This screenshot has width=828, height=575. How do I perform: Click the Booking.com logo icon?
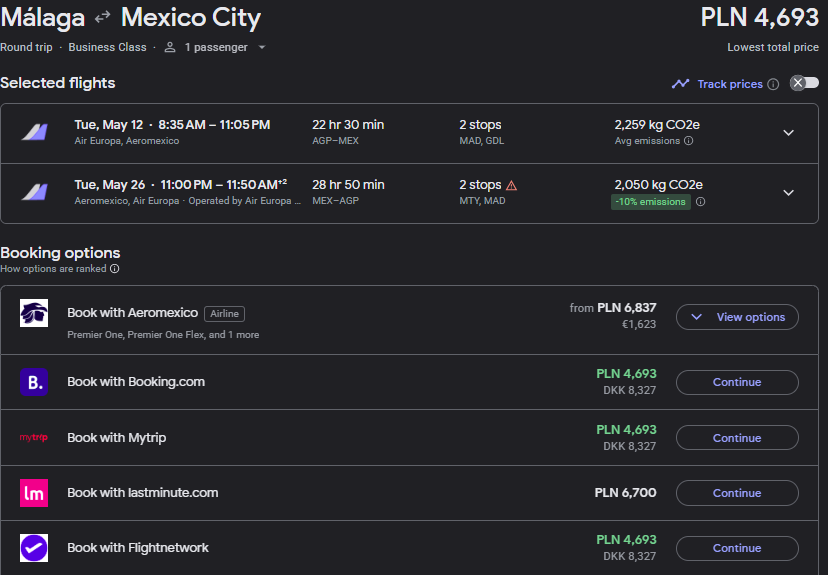(34, 382)
